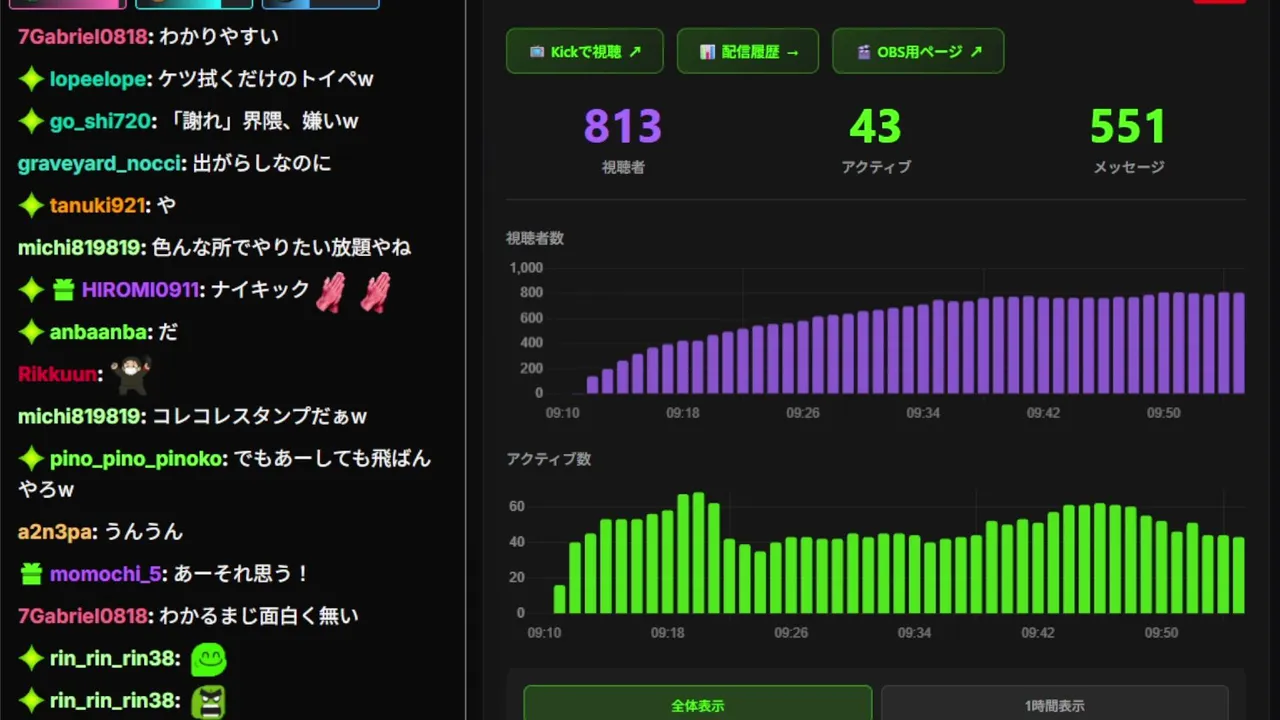The width and height of the screenshot is (1280, 720).
Task: Click the gift badge beside HIROMI0911
Action: point(63,290)
